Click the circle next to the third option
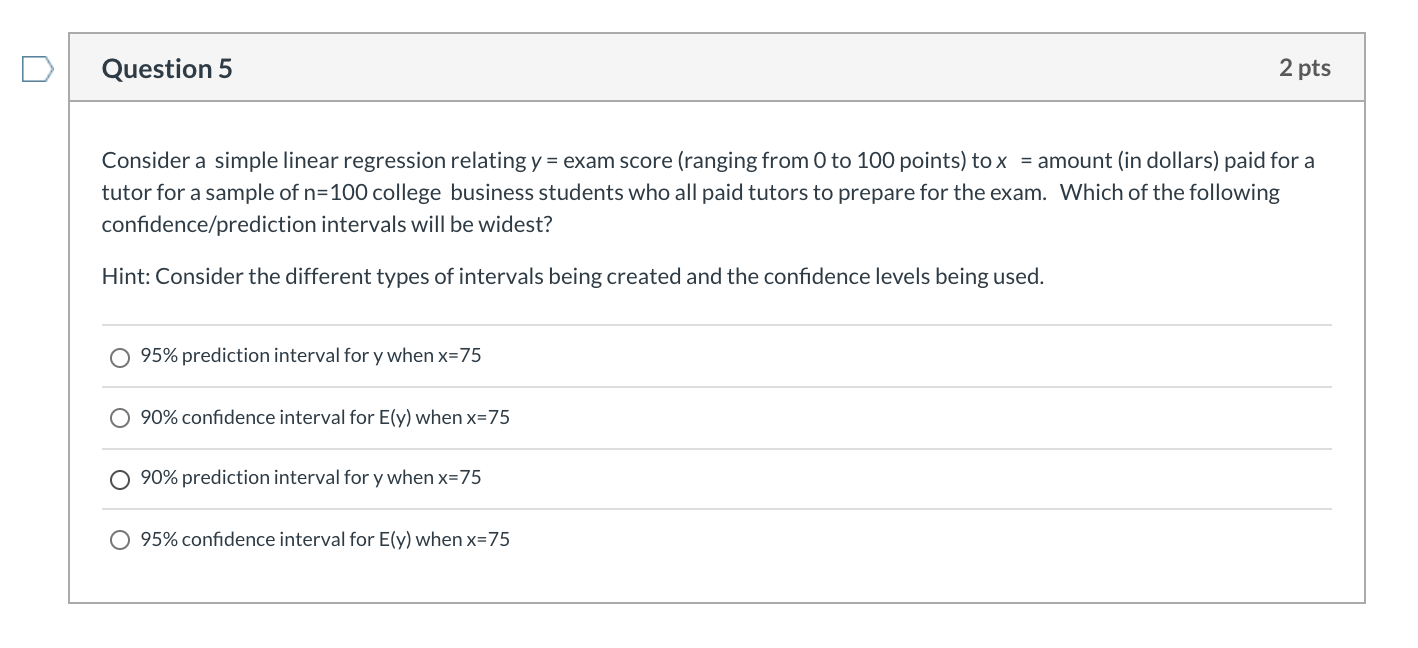The image size is (1418, 648). tap(120, 479)
